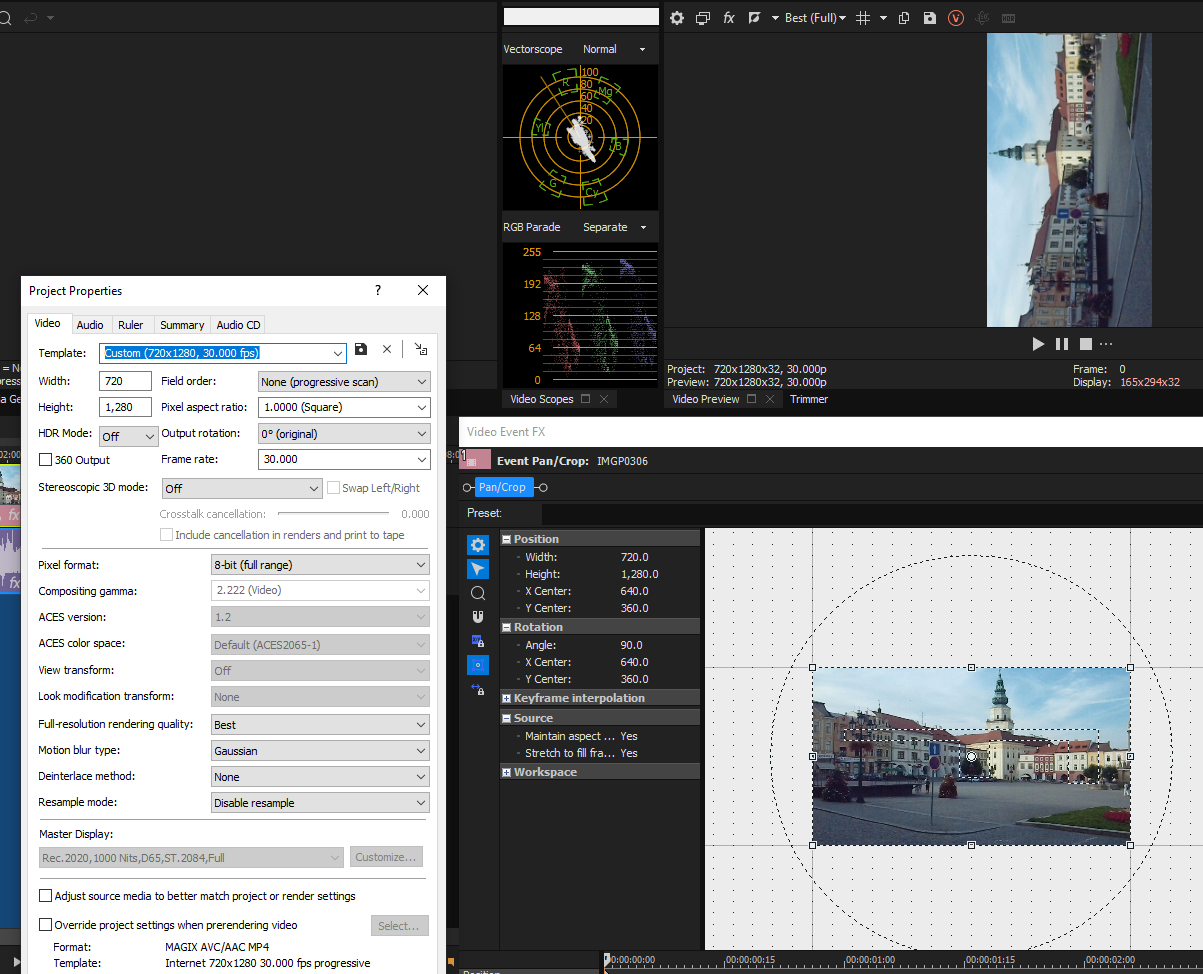This screenshot has width=1203, height=974.
Task: Play the video preview
Action: pyautogui.click(x=1038, y=344)
